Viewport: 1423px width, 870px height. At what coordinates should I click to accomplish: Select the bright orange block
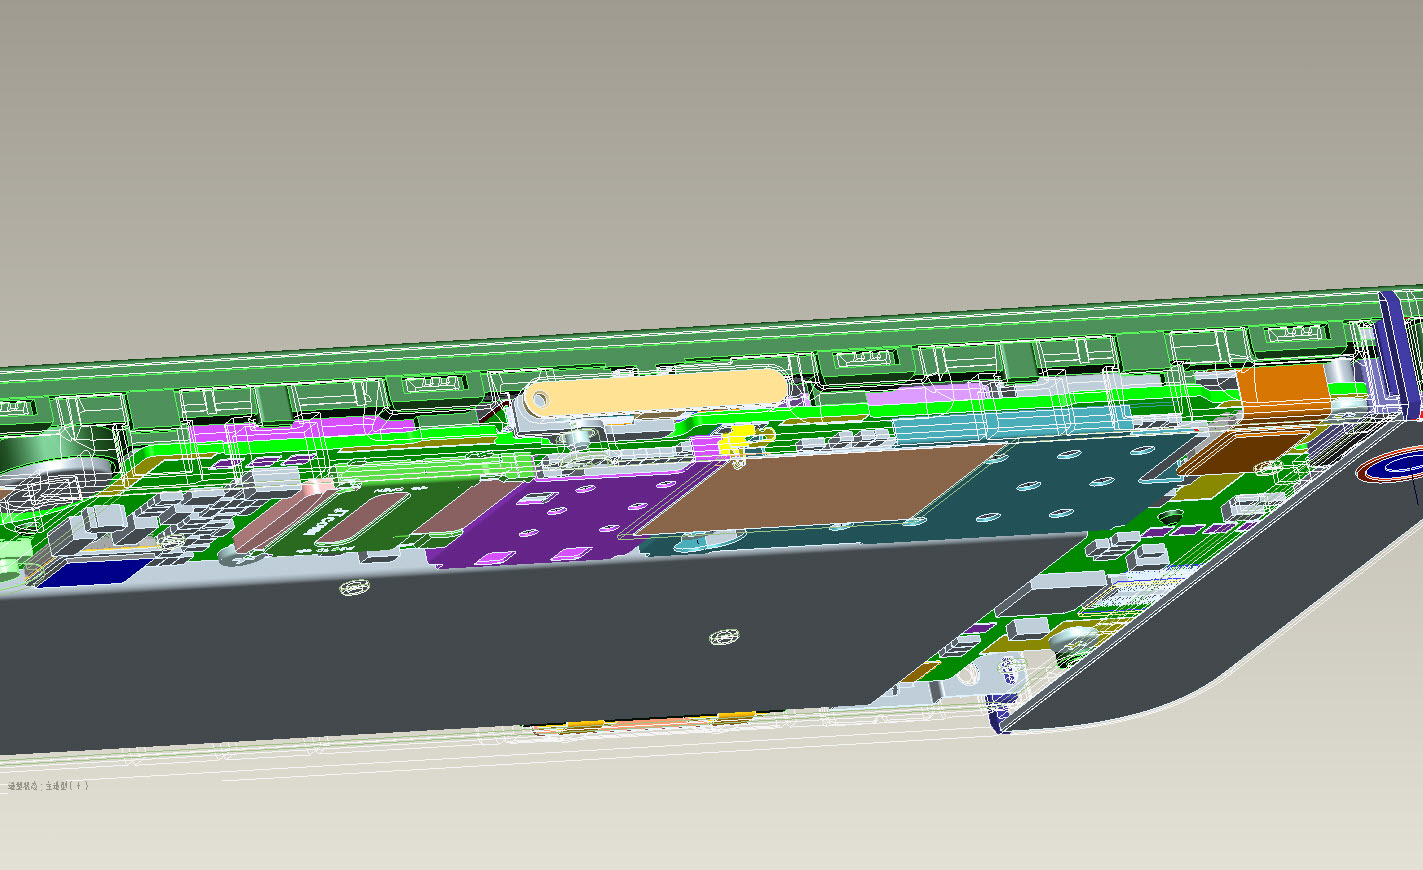tap(1282, 393)
